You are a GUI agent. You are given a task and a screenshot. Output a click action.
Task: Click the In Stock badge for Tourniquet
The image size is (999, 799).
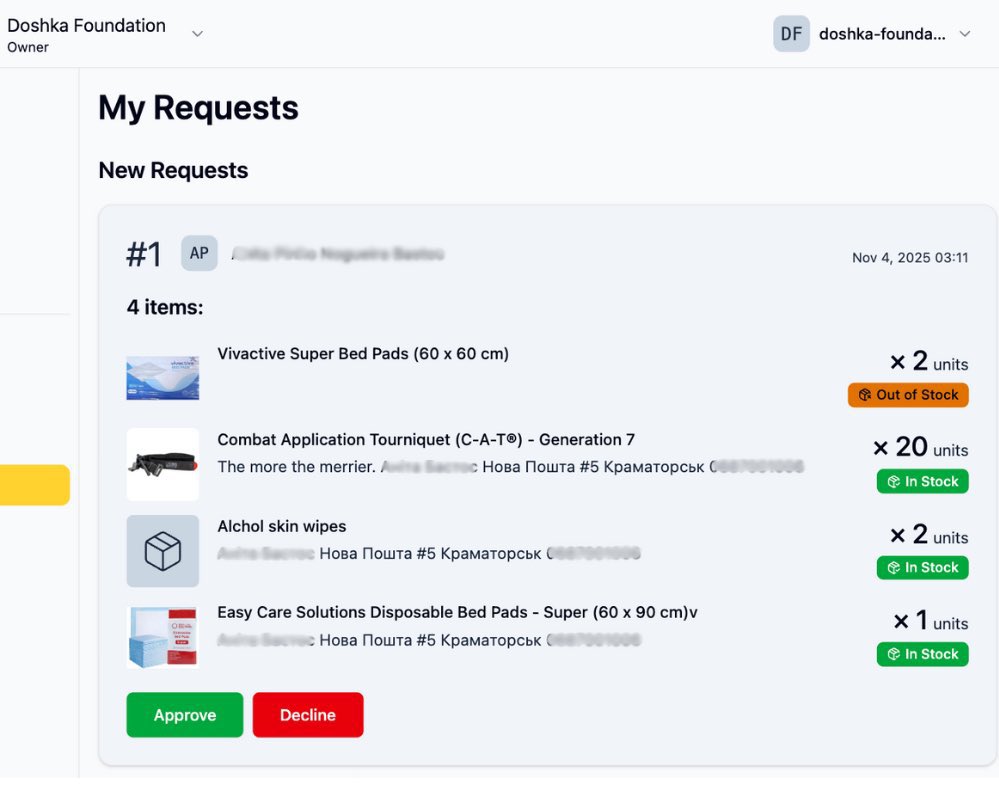pyautogui.click(x=923, y=481)
